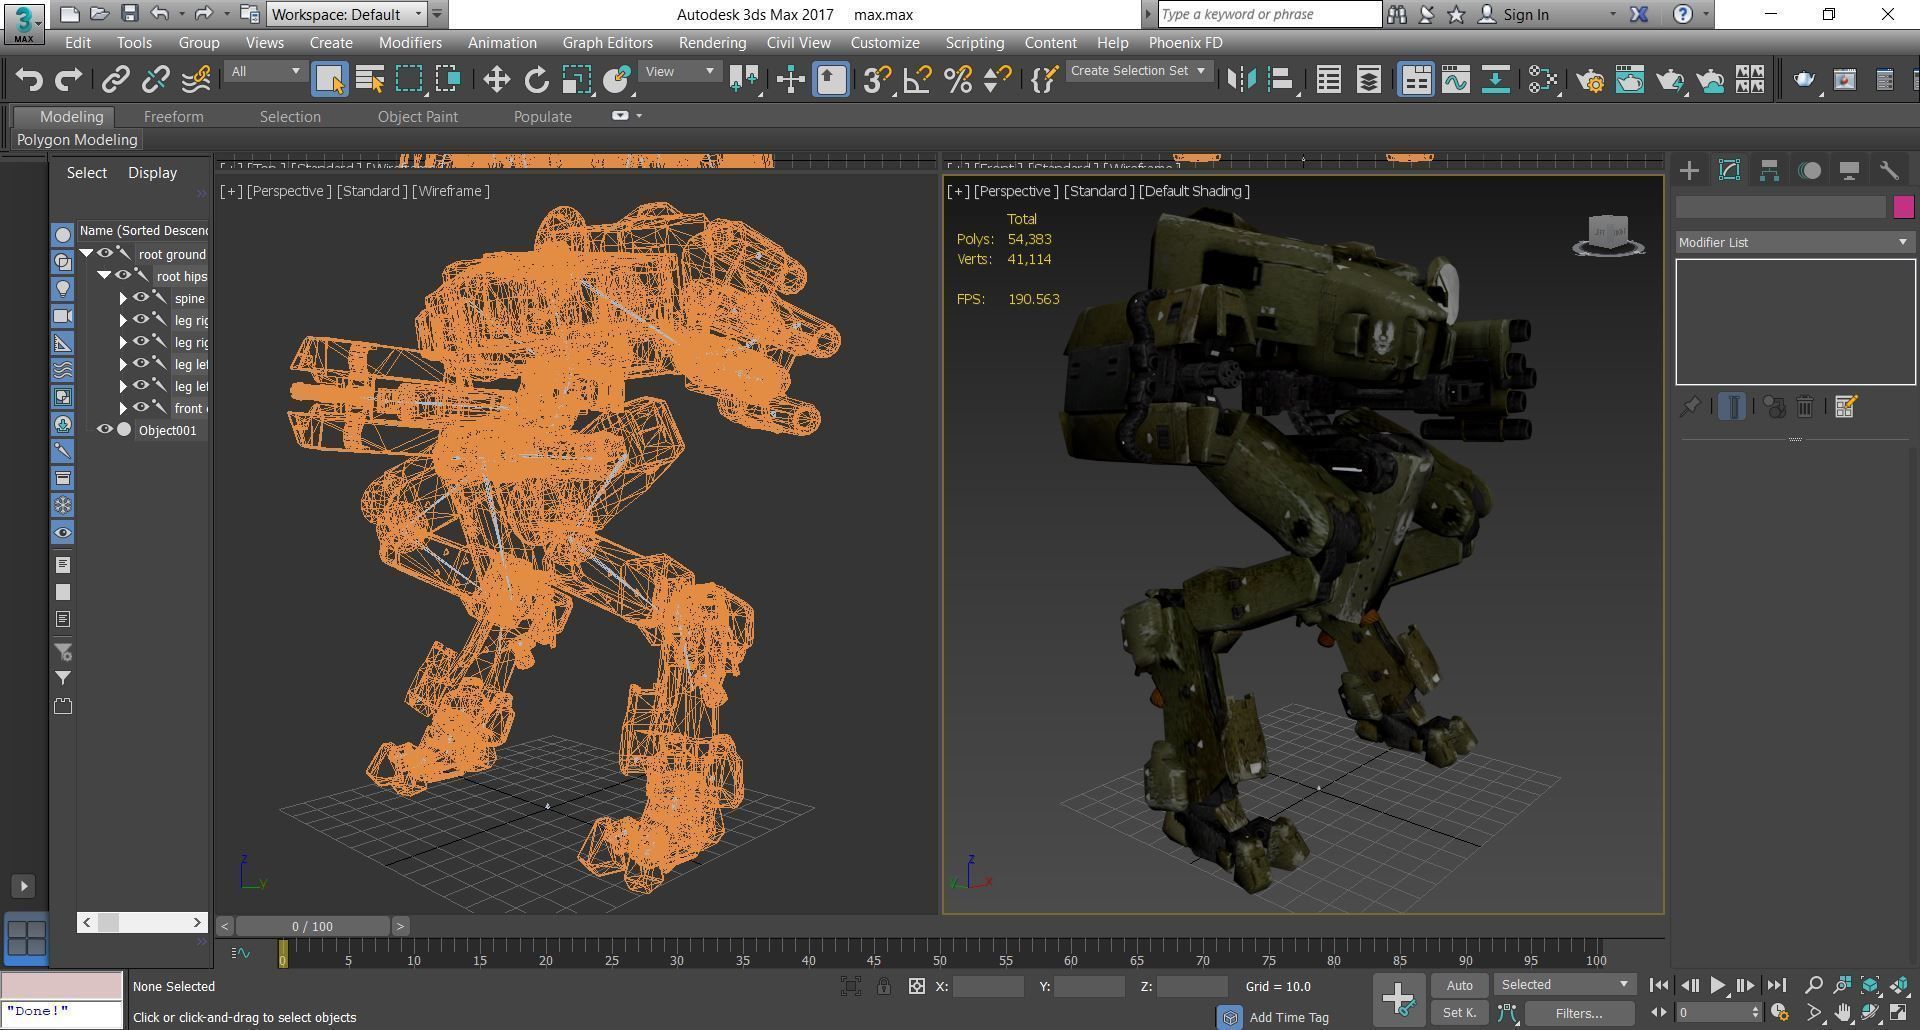Toggle Window/Crossing selection mode

449,80
